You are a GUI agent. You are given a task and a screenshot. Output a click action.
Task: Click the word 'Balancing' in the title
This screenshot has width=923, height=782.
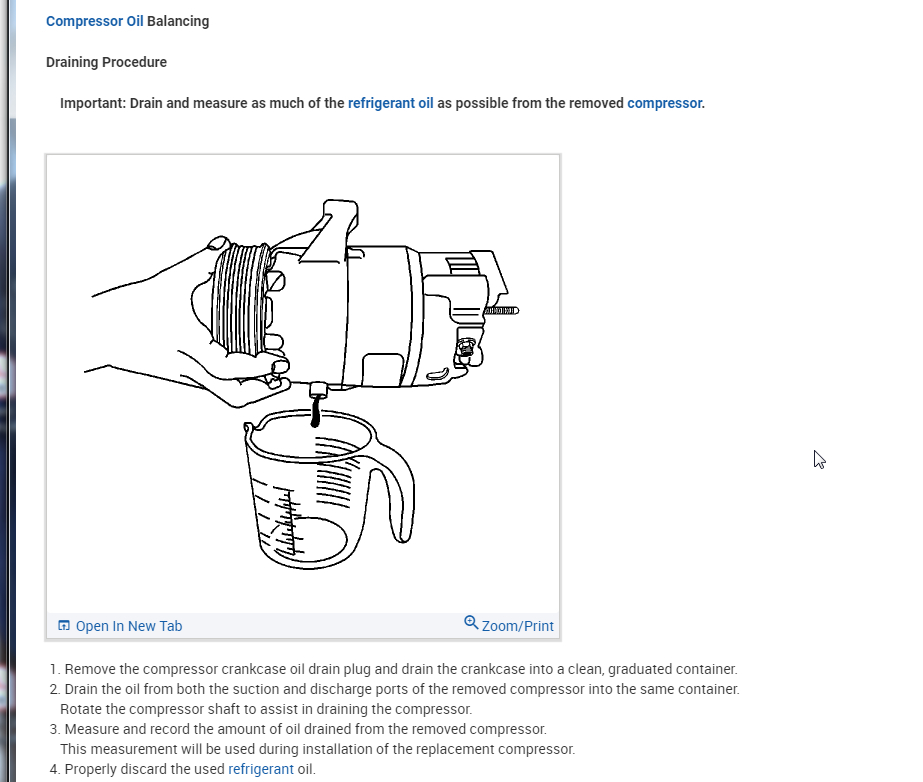tap(178, 21)
